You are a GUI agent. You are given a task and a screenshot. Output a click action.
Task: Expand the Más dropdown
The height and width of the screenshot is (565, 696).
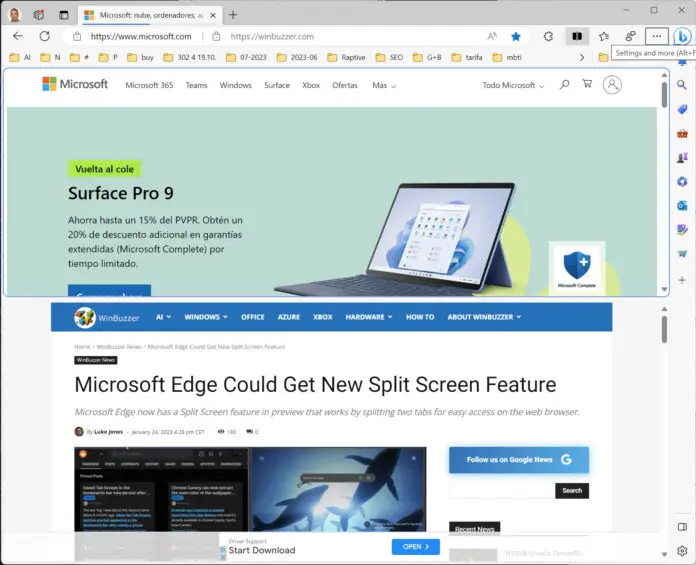pos(384,85)
